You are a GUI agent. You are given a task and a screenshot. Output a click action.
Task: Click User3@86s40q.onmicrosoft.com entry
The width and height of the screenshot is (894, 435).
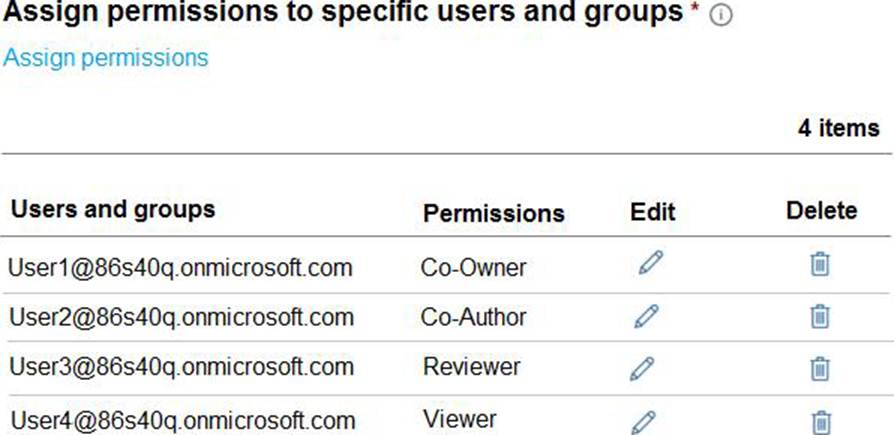point(180,368)
